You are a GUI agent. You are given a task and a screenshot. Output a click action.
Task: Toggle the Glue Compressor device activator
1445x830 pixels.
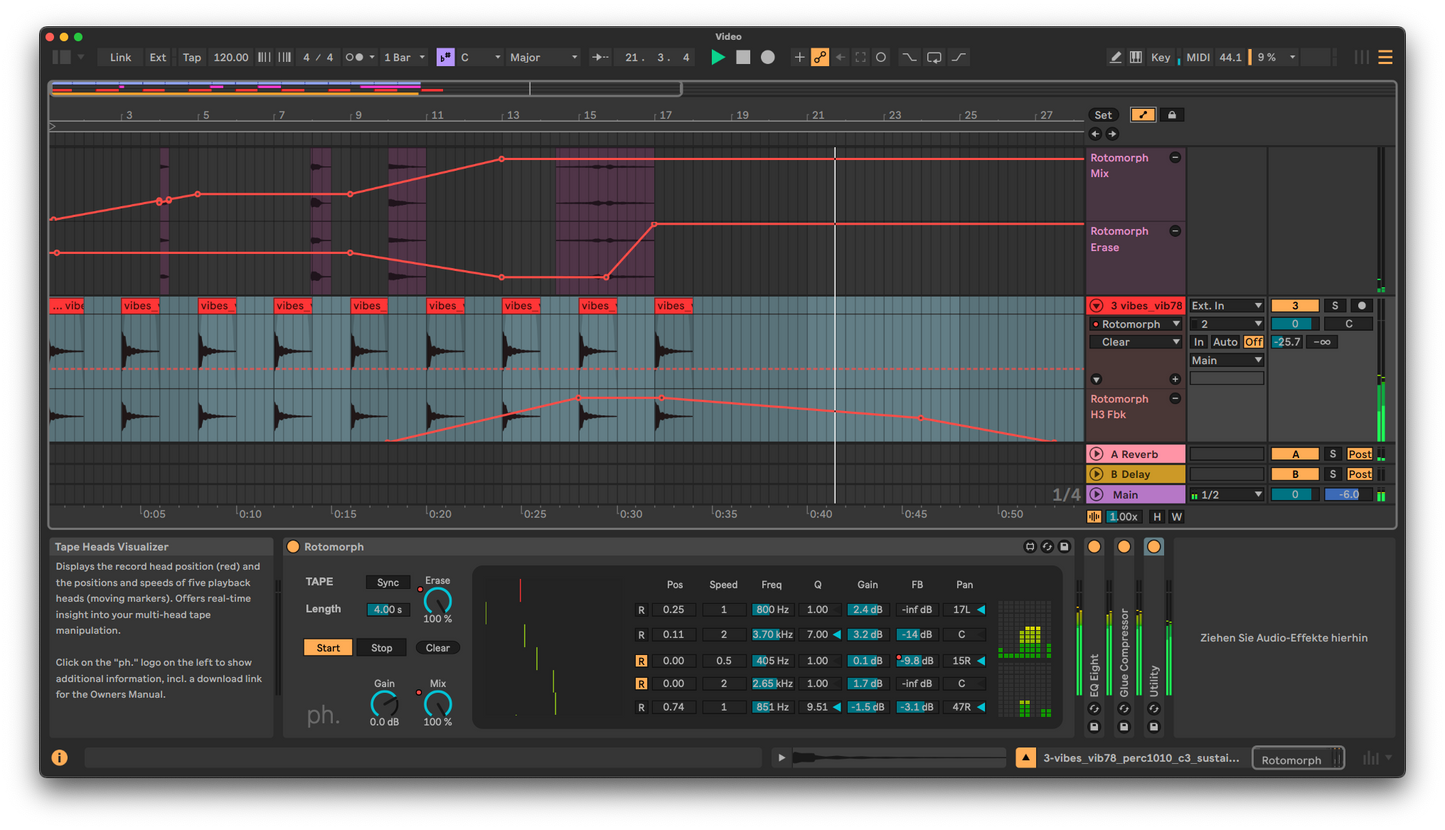coord(1124,547)
